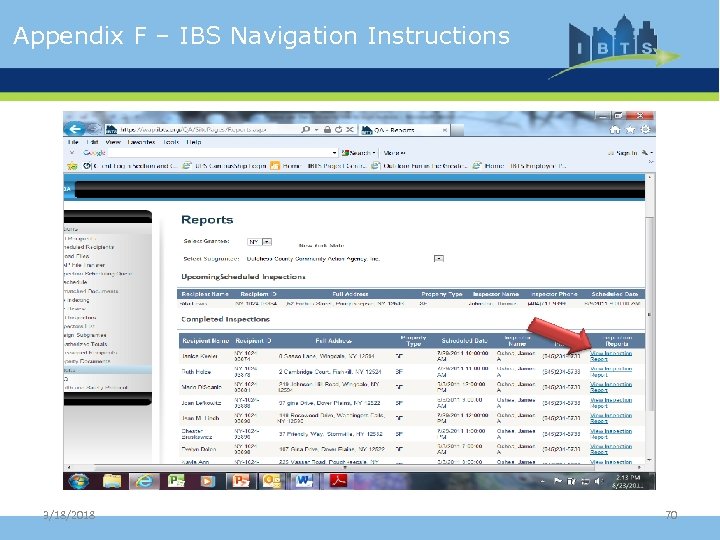The width and height of the screenshot is (720, 540).
Task: Click the browser address bar URL
Action: click(193, 130)
